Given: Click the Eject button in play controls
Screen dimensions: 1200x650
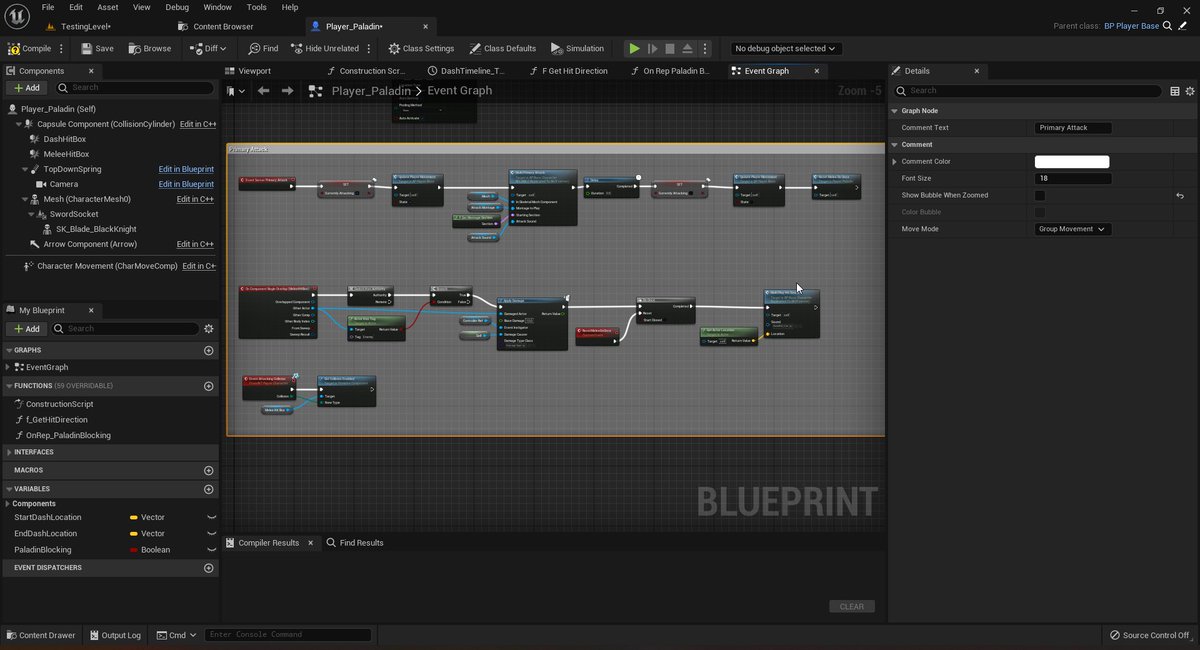Looking at the screenshot, I should click(x=688, y=48).
